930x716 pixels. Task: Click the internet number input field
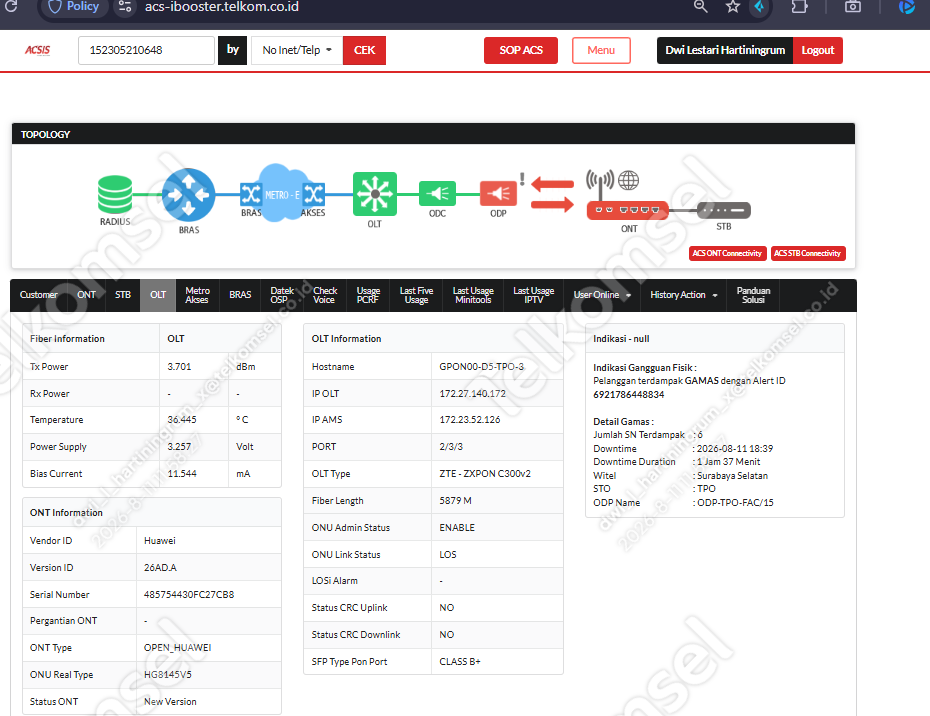146,50
